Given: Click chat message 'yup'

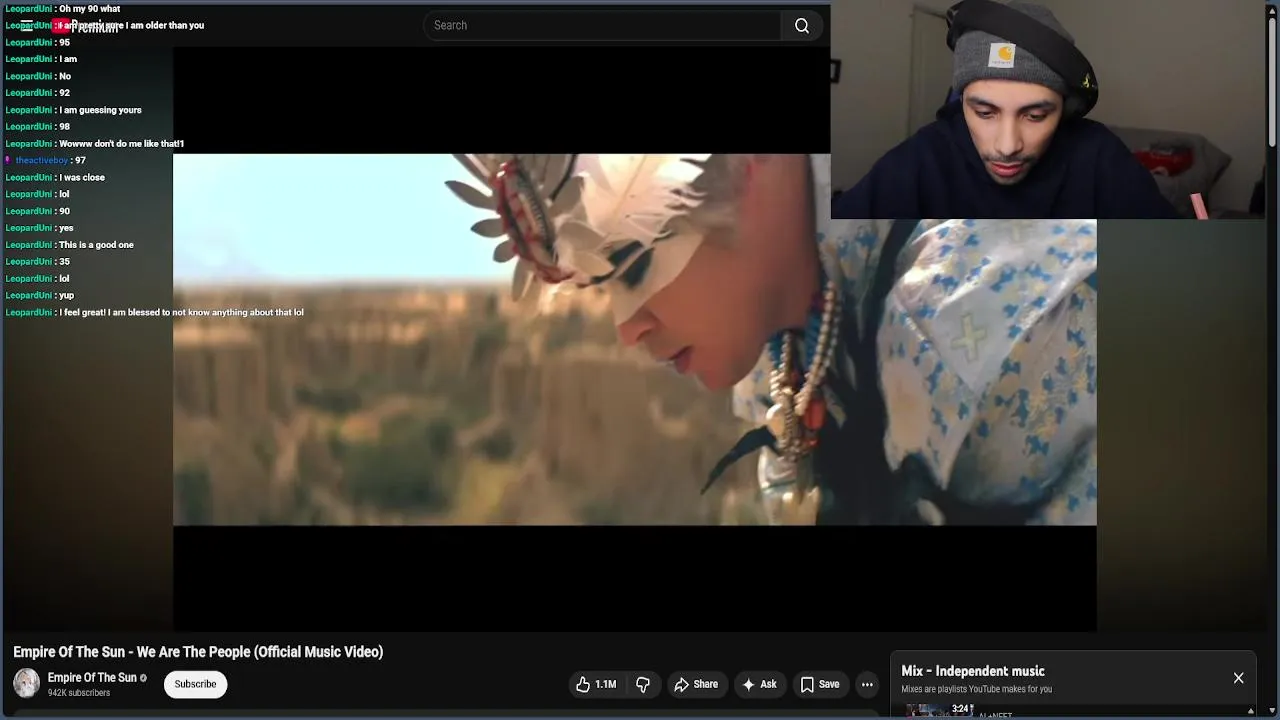Looking at the screenshot, I should click(x=66, y=296).
